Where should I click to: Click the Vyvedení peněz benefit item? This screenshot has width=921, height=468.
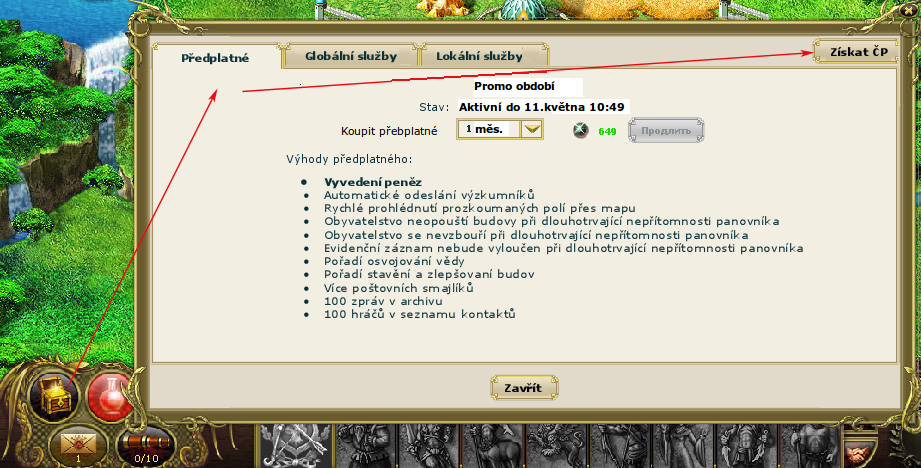[373, 182]
